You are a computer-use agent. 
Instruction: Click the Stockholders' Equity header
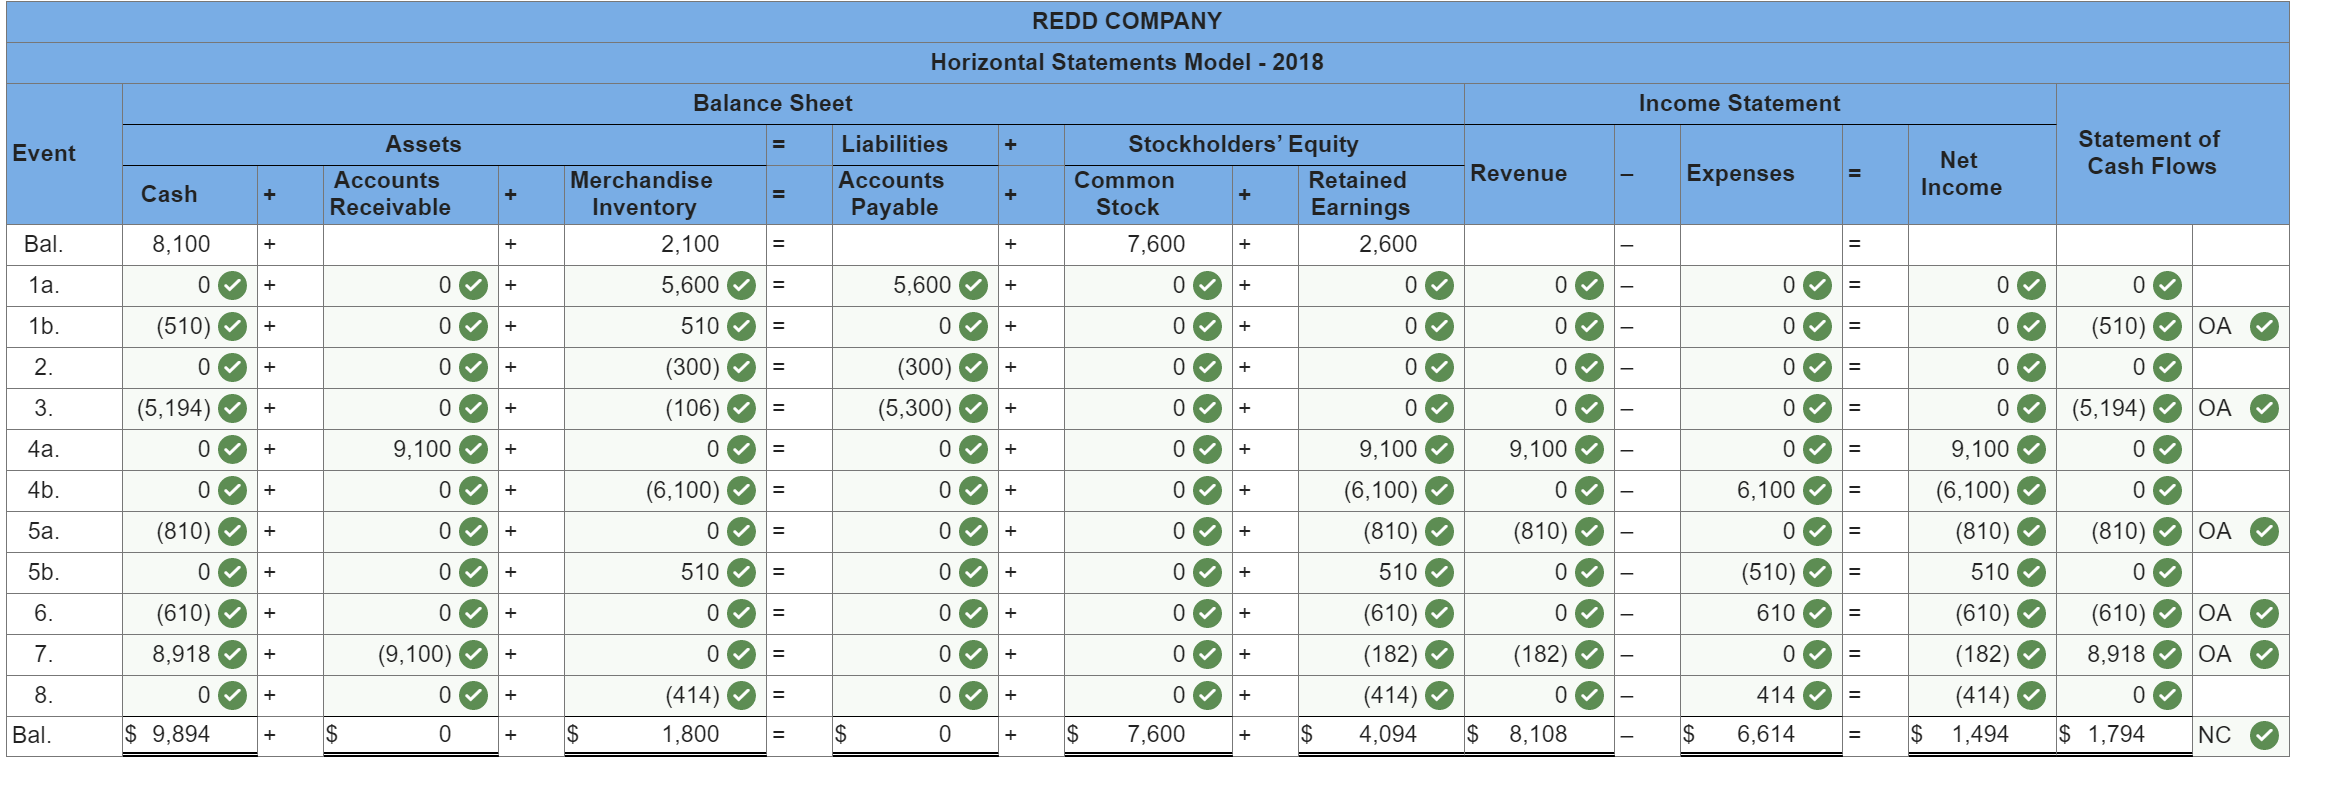(1243, 144)
